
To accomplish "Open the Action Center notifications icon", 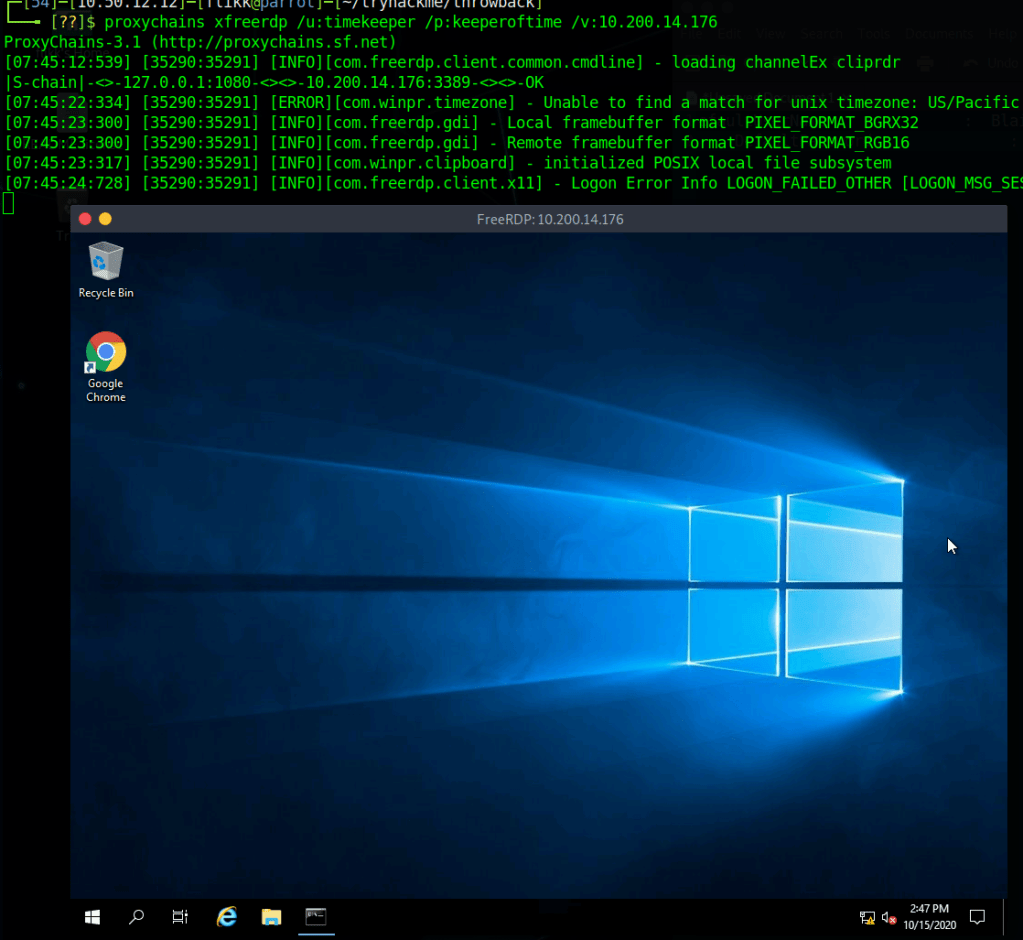I will [x=977, y=917].
